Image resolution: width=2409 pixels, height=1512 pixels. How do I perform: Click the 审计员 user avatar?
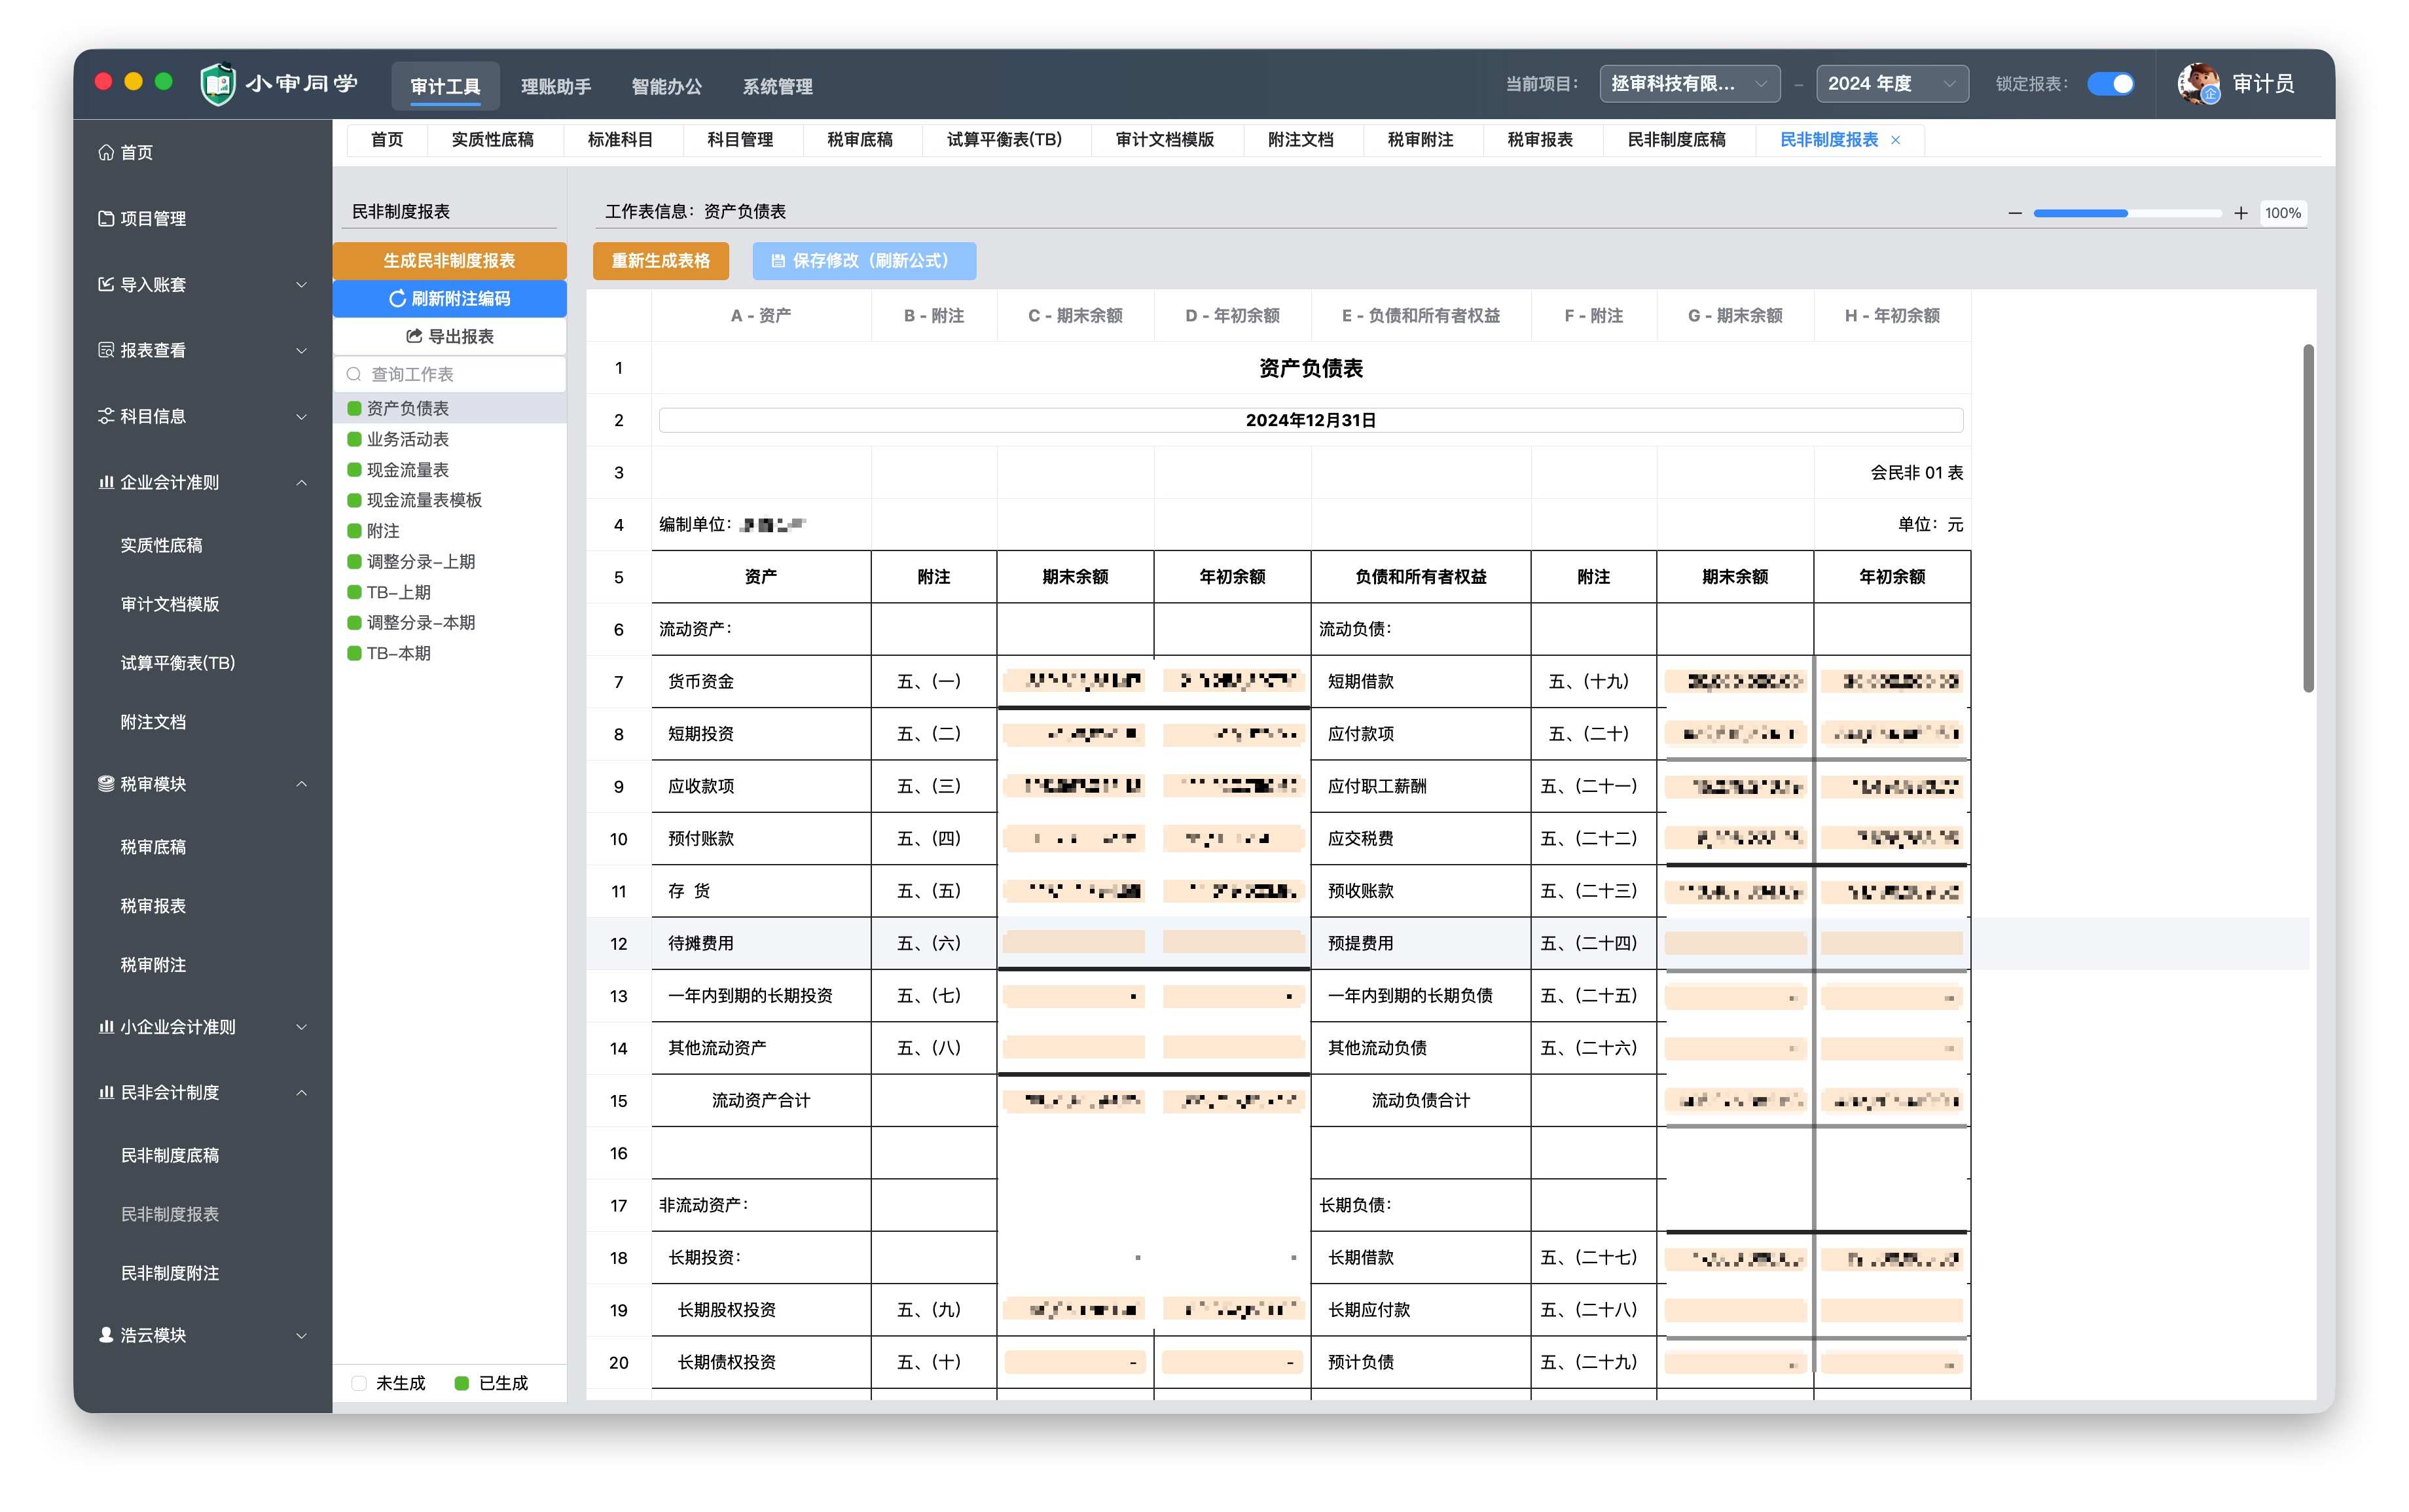2198,84
